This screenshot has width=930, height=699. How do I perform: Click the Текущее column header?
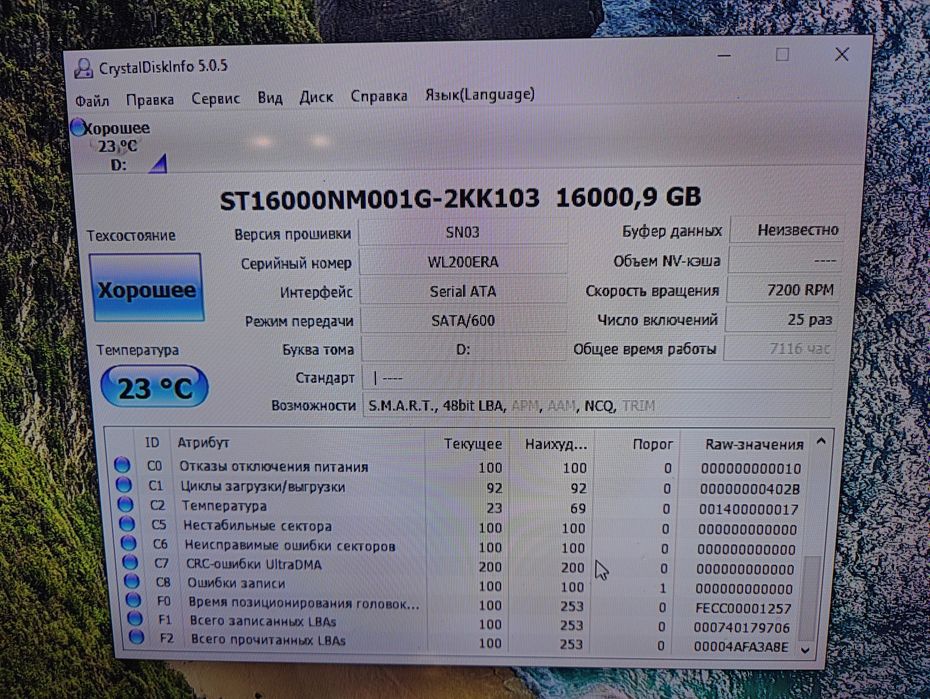coord(467,444)
